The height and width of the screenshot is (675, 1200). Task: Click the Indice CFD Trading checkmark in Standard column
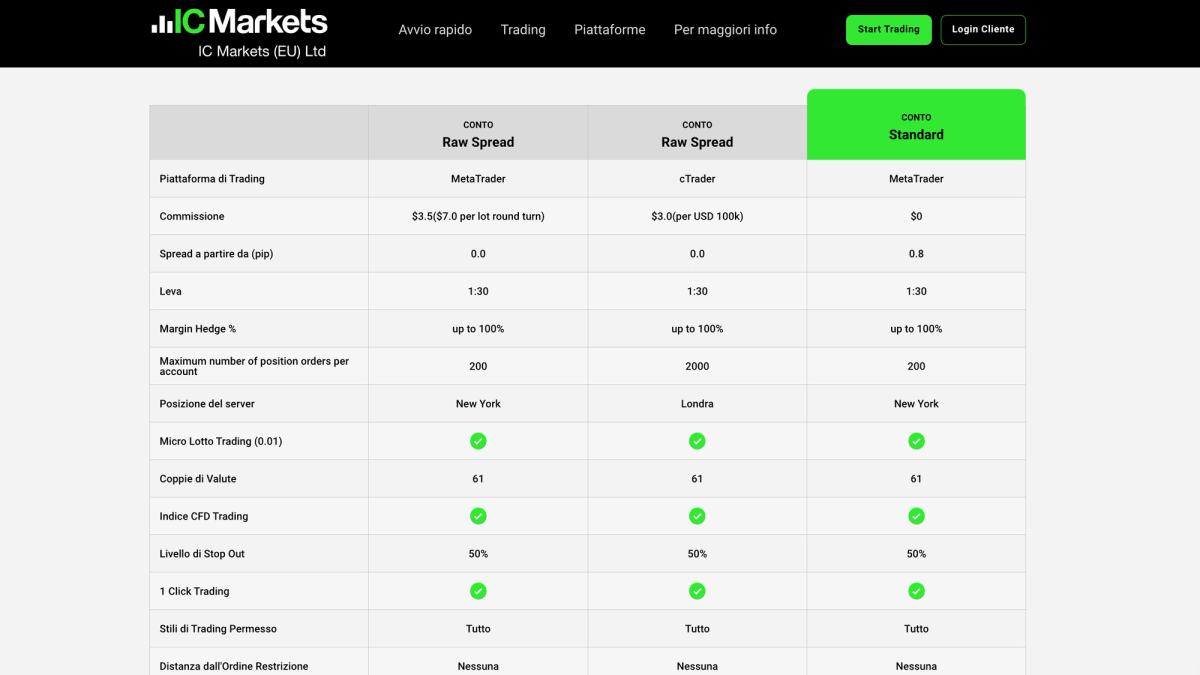916,516
